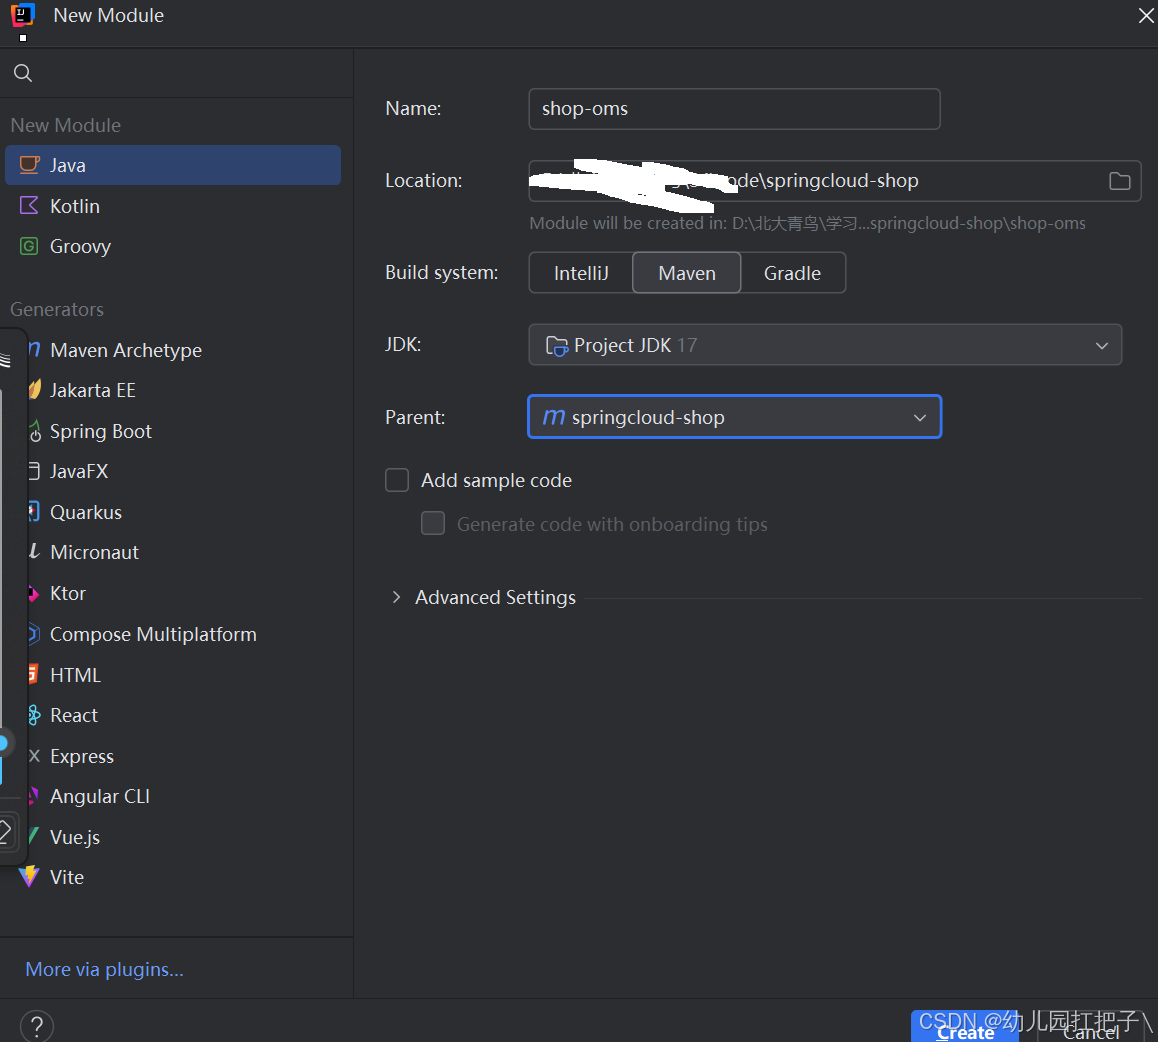Click the Groovy G icon
The width and height of the screenshot is (1158, 1042).
29,246
